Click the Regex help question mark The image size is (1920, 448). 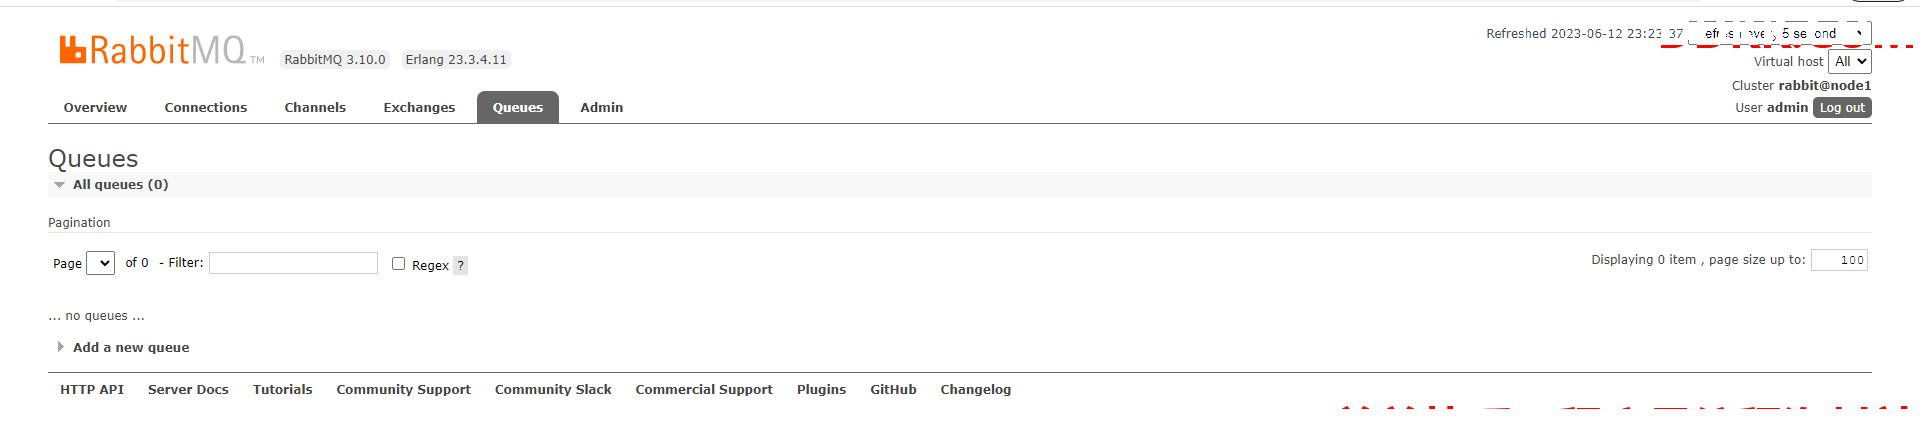(460, 265)
